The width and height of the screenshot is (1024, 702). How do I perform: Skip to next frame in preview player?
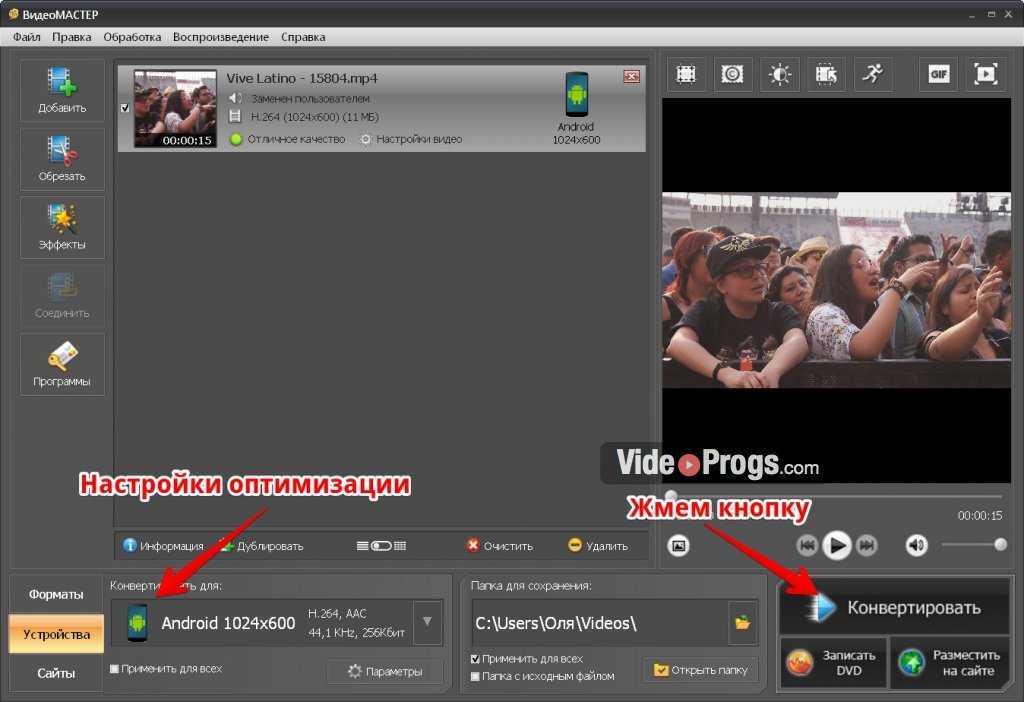(x=867, y=545)
